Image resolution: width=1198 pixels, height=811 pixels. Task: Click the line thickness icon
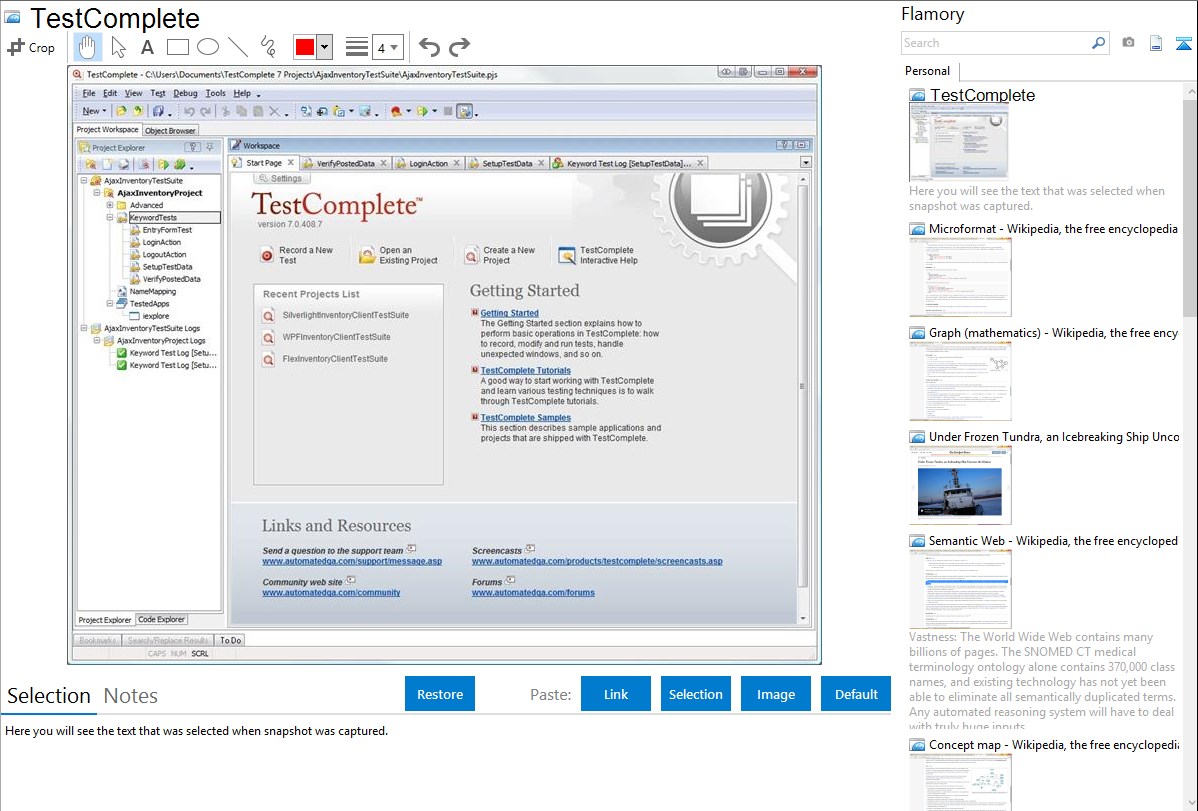(357, 47)
